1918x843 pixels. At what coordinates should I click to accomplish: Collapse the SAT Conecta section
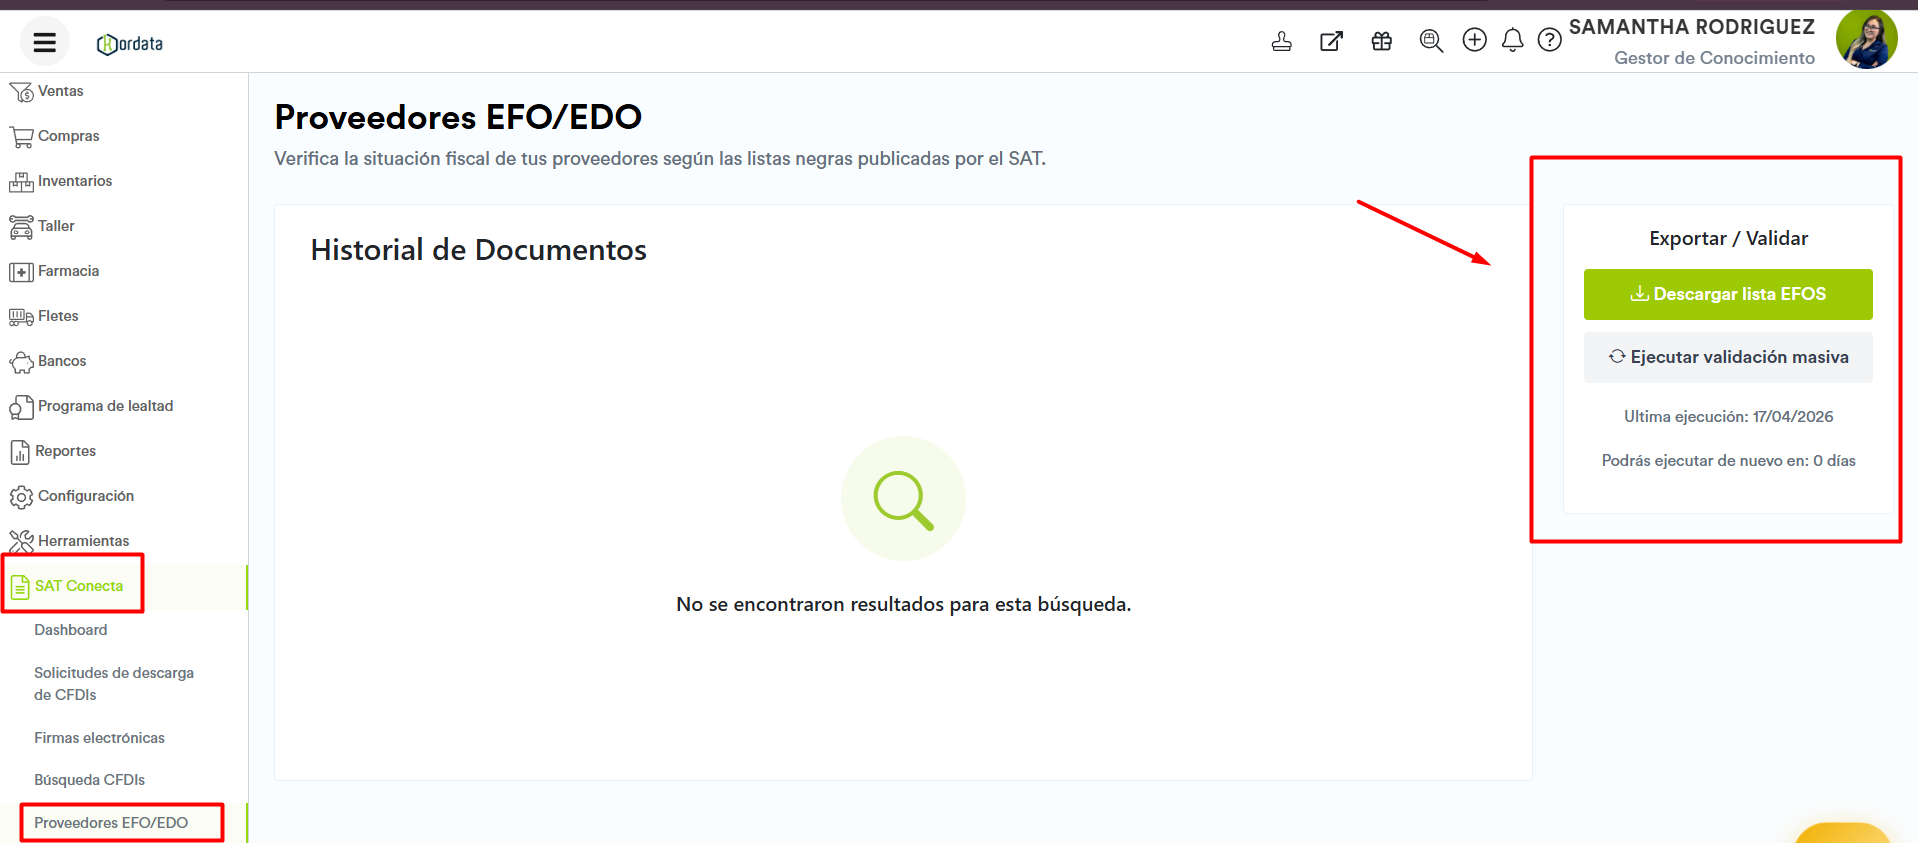click(x=78, y=586)
